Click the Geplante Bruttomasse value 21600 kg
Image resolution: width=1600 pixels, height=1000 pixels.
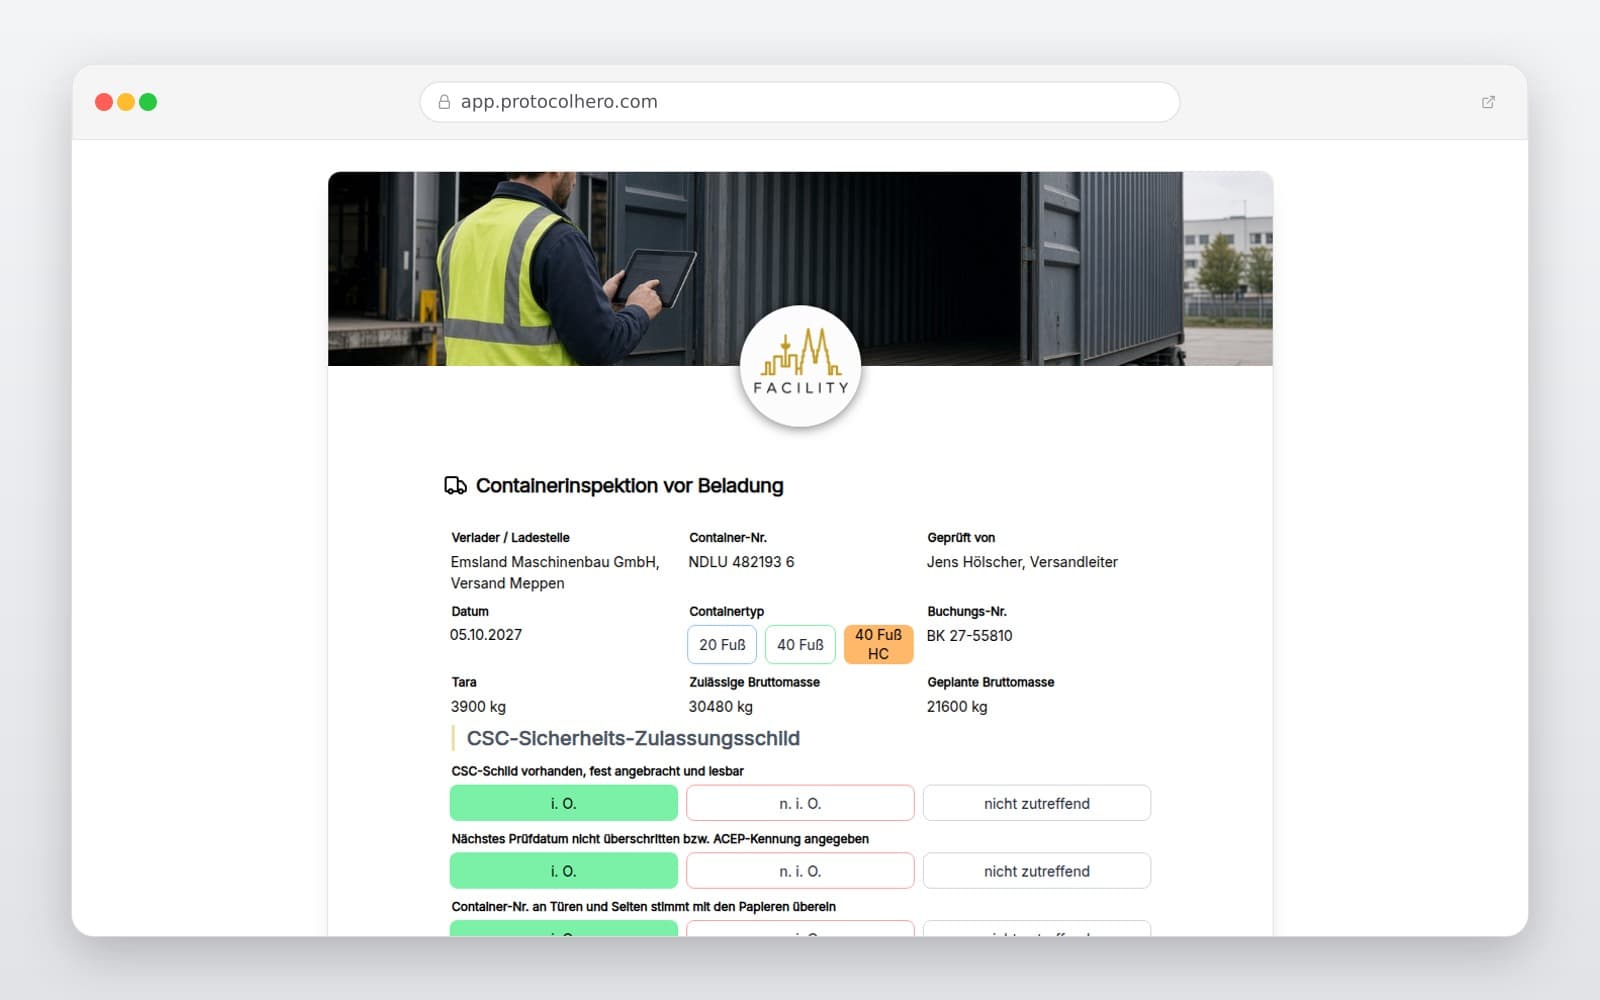point(957,707)
